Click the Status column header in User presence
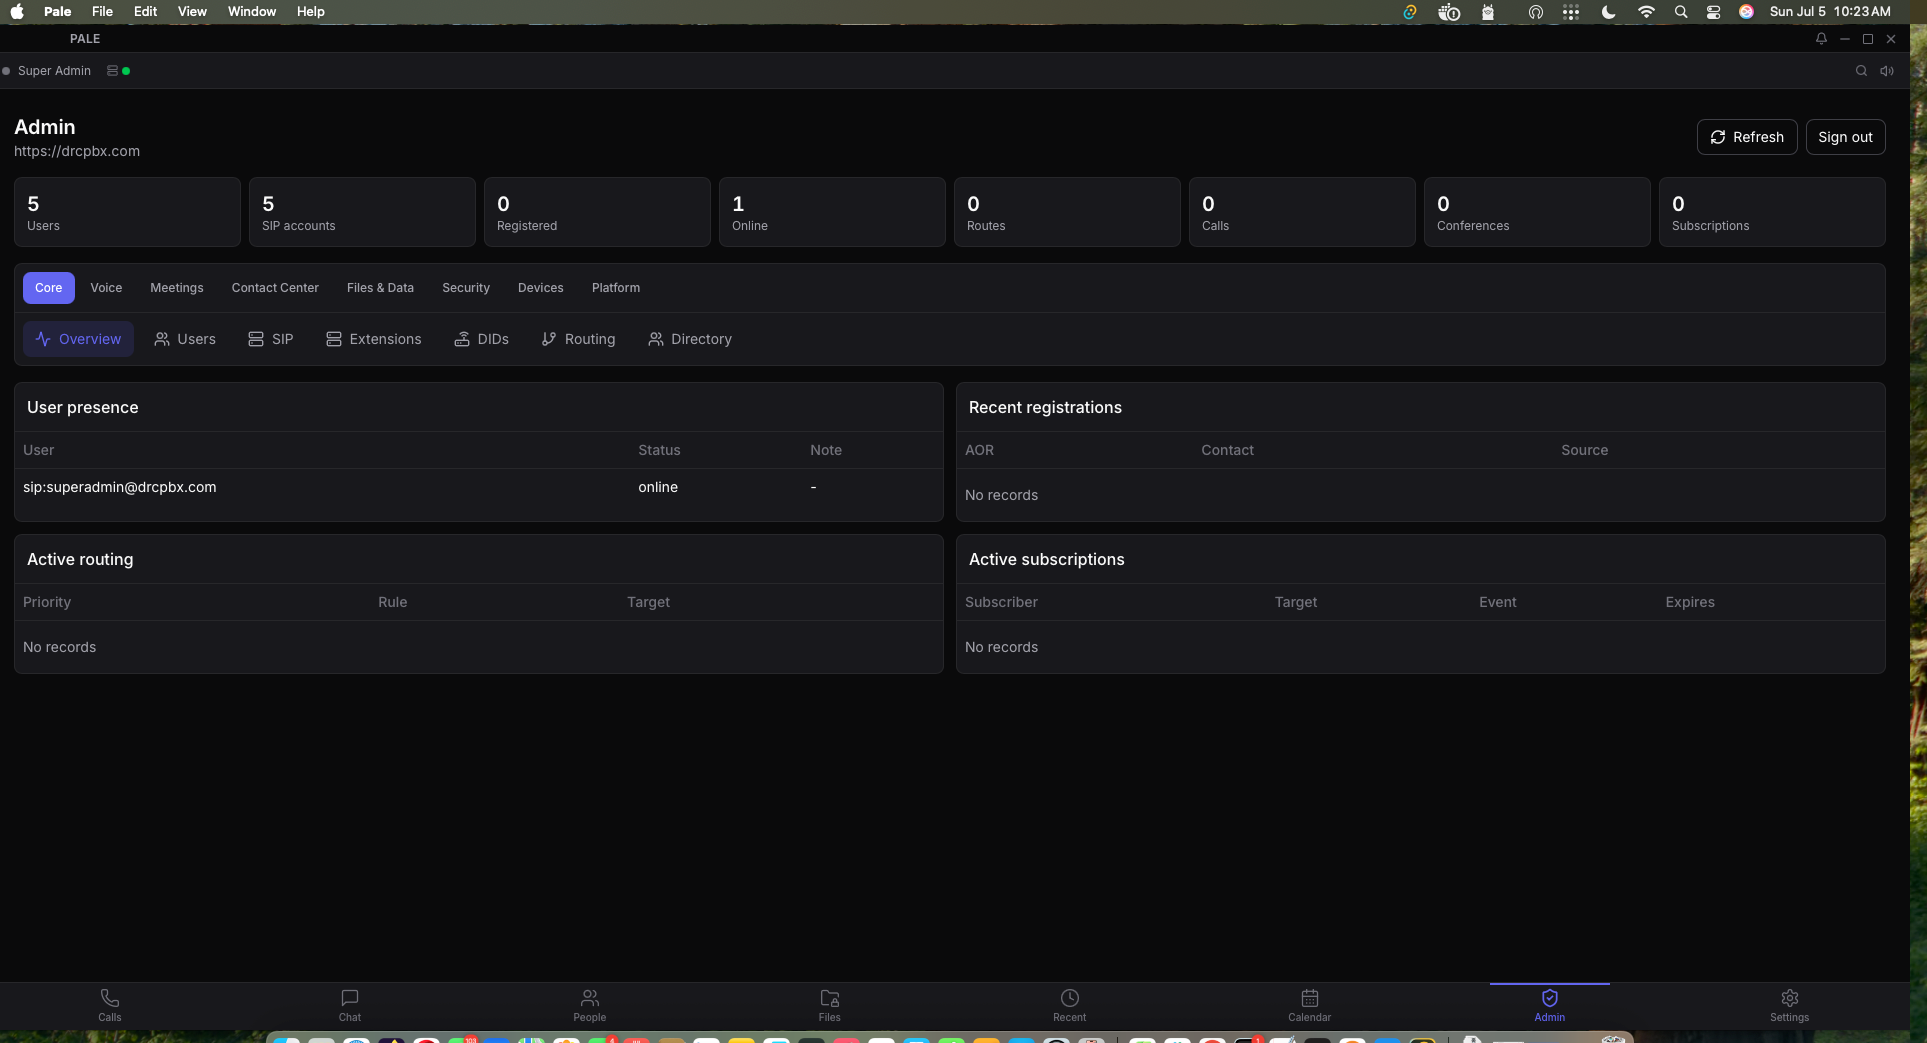 (659, 451)
